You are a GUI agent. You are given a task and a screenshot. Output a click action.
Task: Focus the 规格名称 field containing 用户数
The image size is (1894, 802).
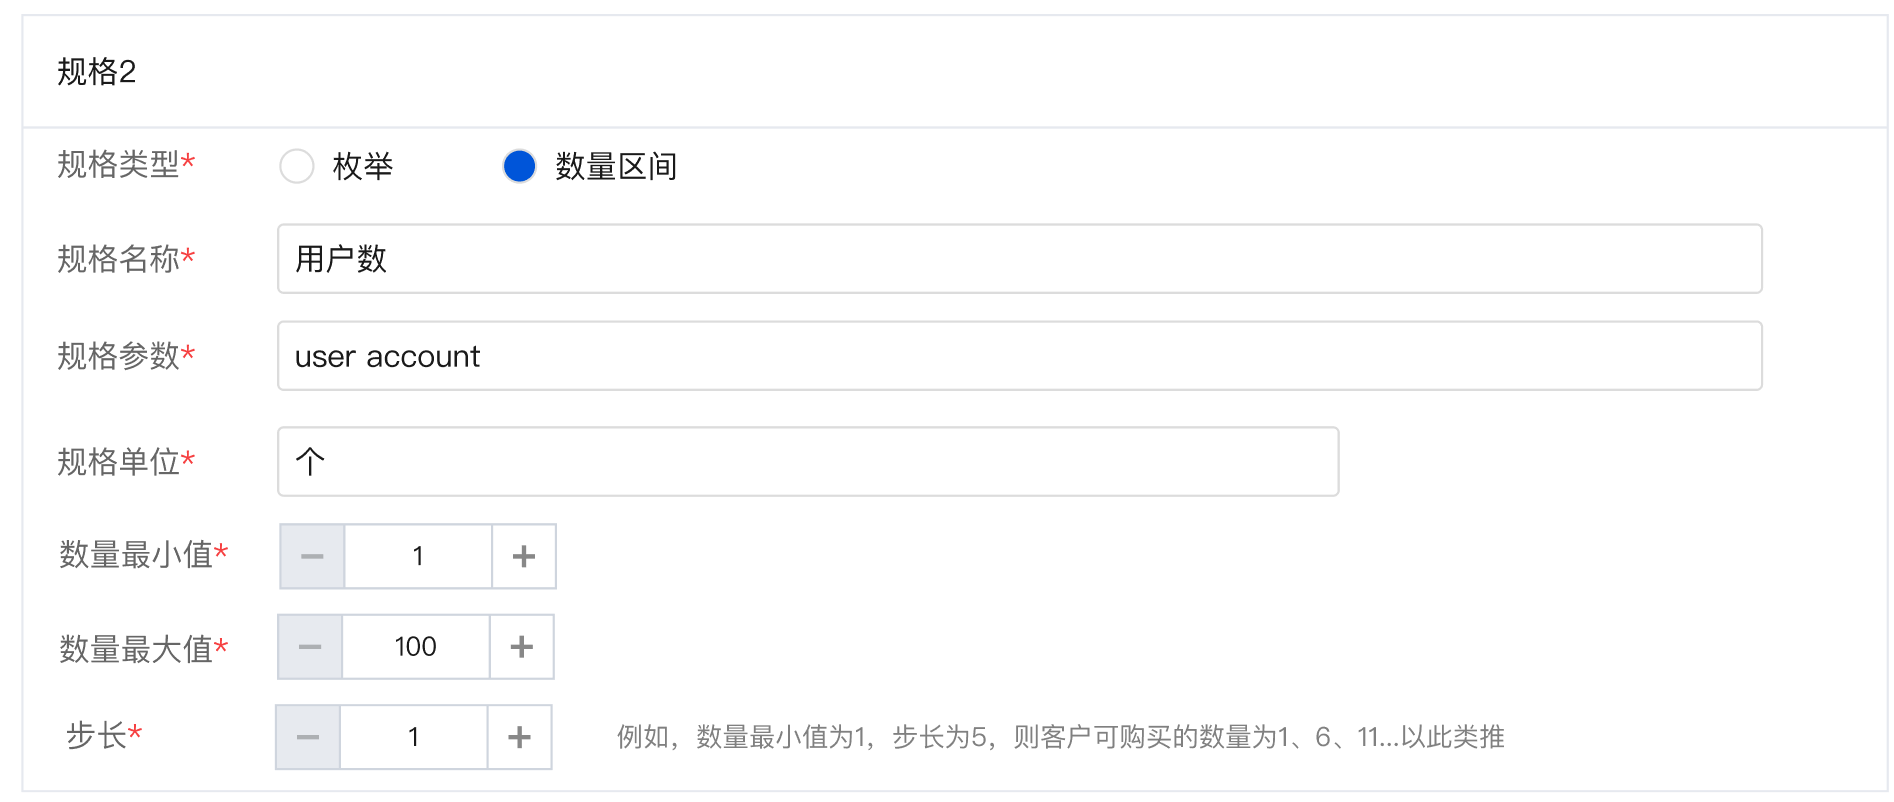pyautogui.click(x=1018, y=259)
